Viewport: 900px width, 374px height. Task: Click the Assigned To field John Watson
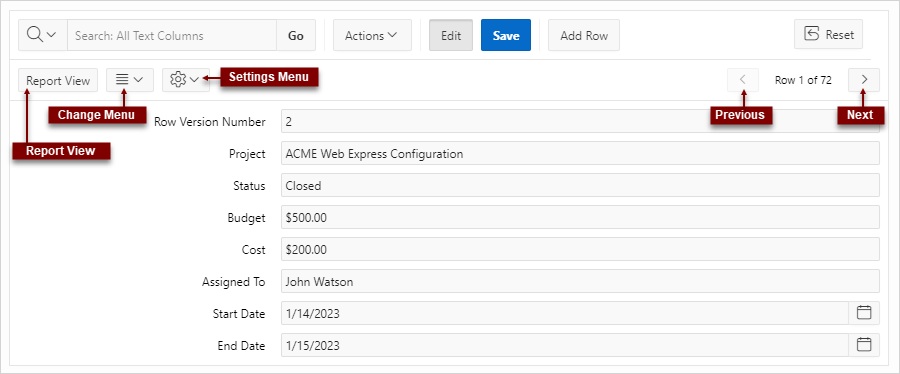pos(580,282)
